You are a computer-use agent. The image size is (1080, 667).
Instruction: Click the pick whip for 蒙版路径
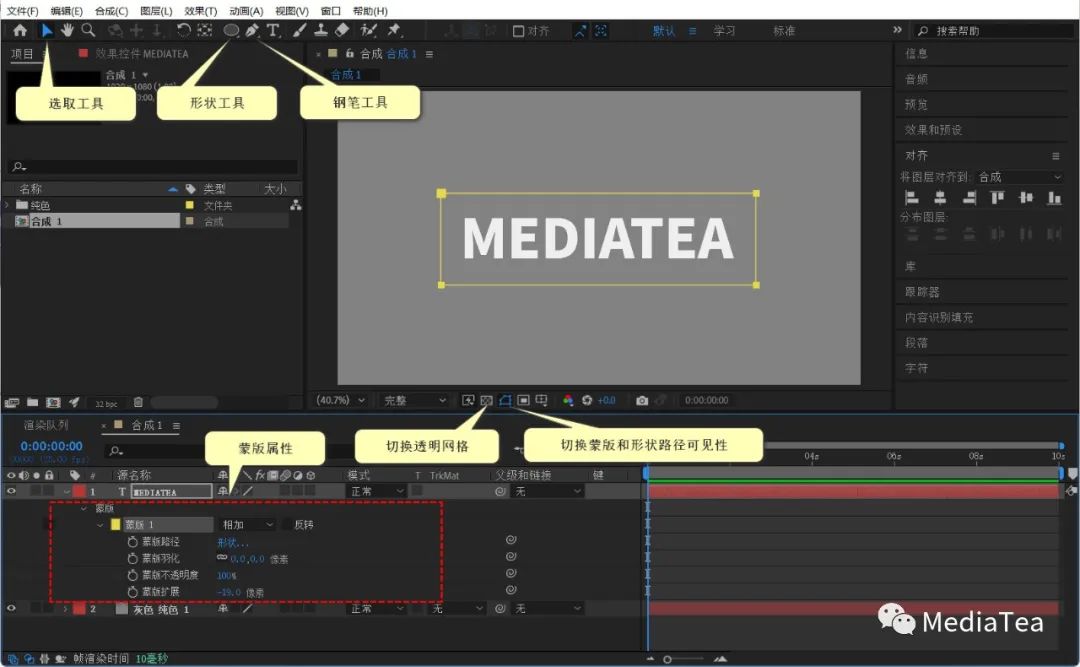click(511, 540)
